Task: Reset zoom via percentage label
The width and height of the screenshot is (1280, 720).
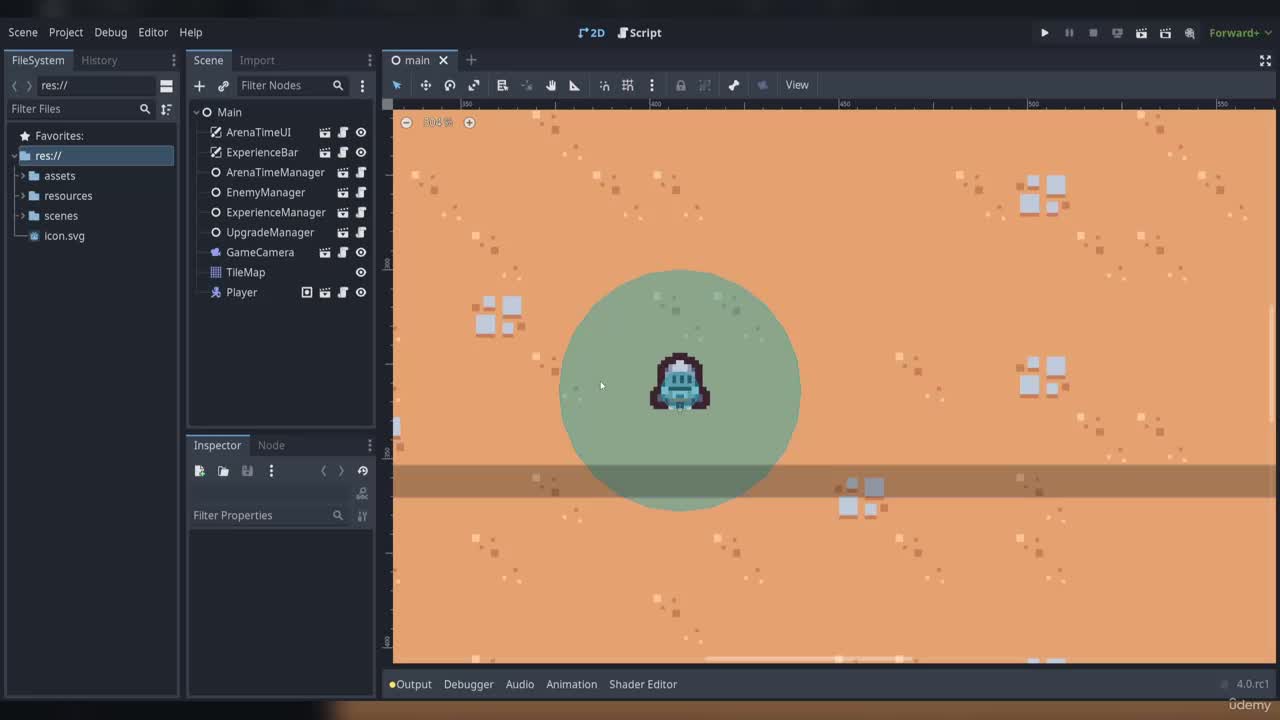Action: click(x=437, y=122)
